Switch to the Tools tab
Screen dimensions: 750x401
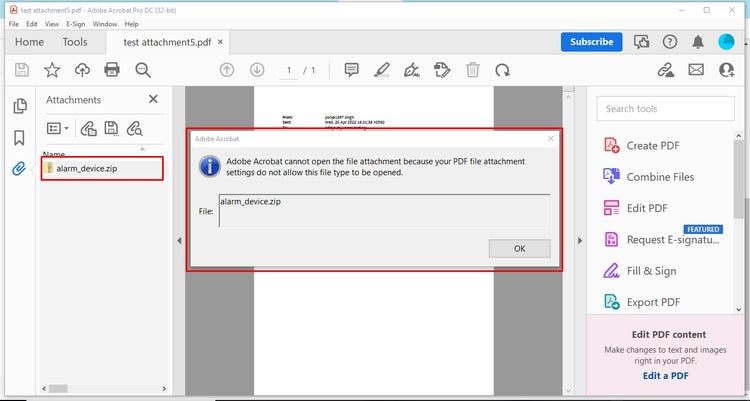[x=75, y=42]
